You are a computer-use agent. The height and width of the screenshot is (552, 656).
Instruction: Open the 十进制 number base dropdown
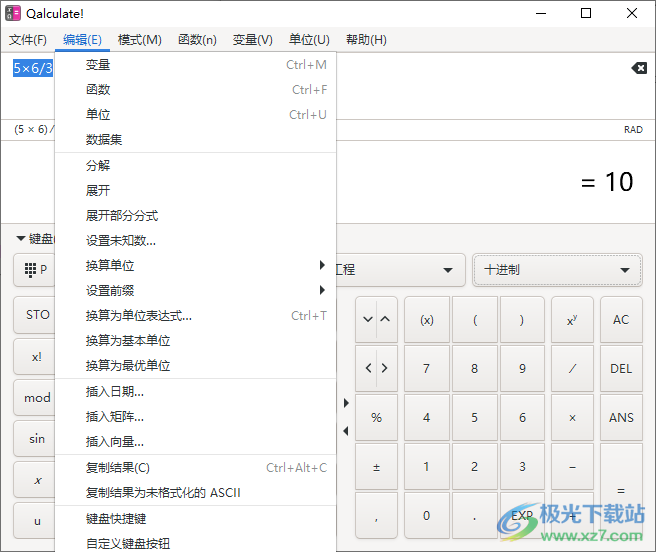click(x=557, y=270)
